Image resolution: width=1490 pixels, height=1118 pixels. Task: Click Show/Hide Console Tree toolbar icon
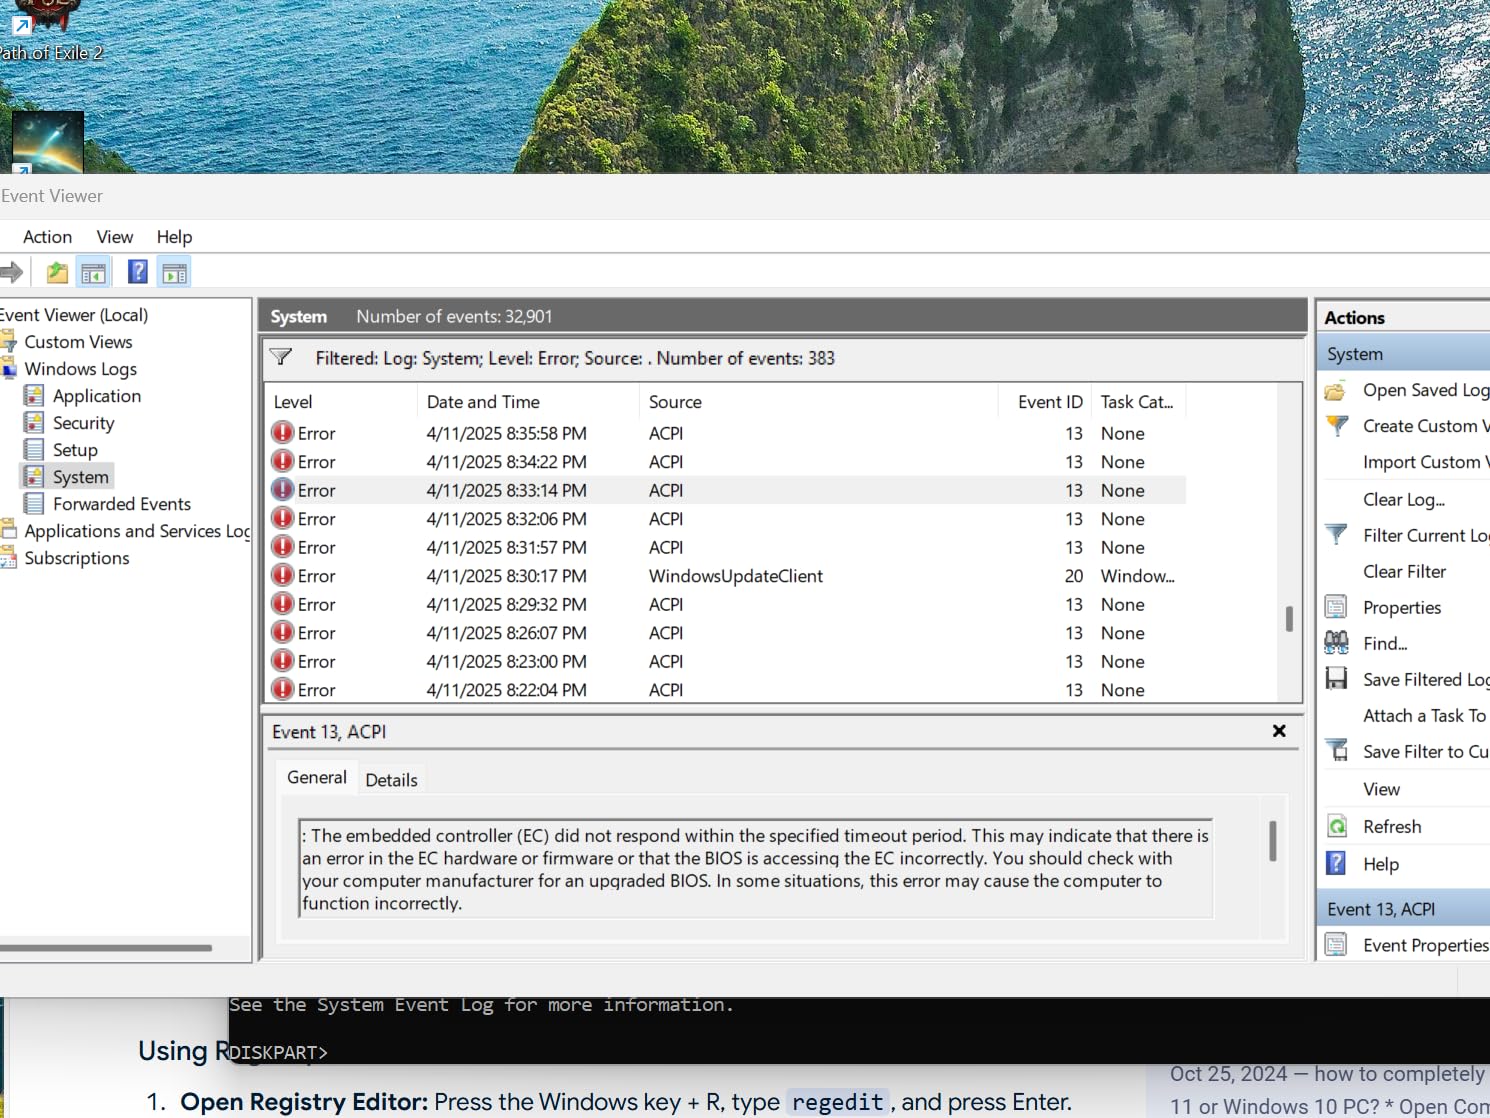pos(94,272)
